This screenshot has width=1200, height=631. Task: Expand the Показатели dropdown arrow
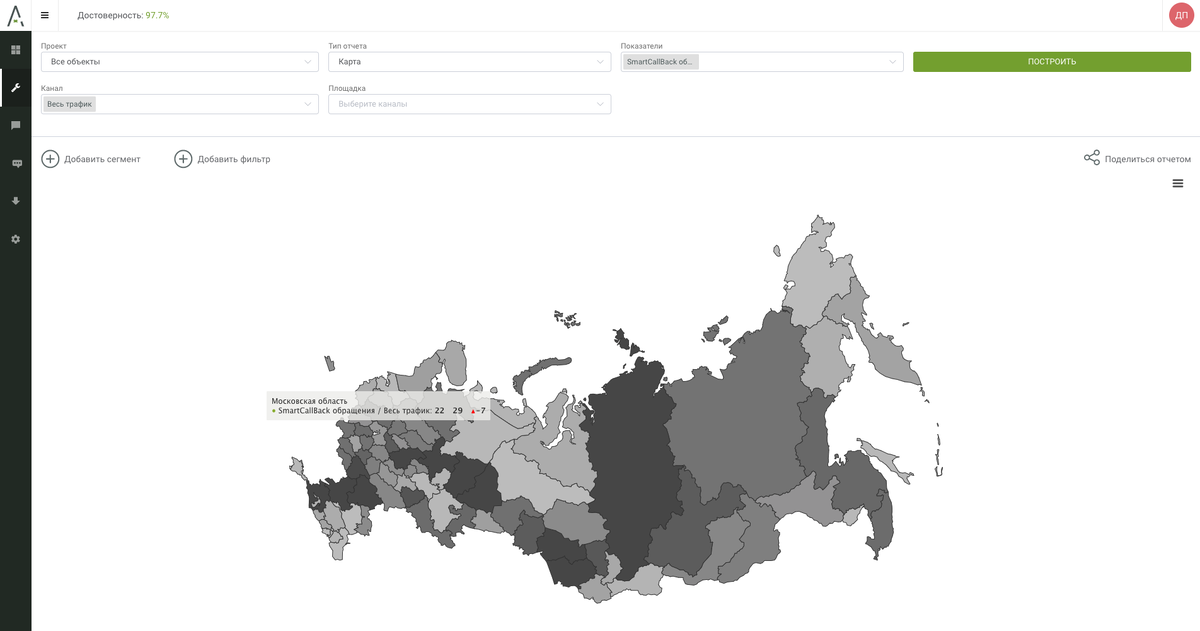893,62
